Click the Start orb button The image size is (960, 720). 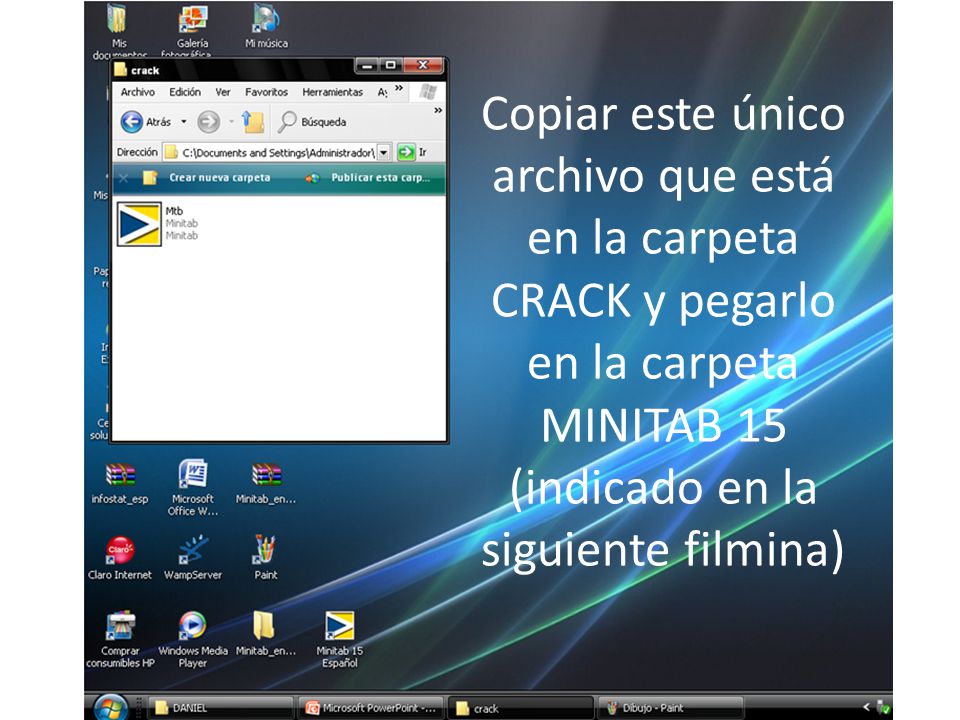click(111, 708)
